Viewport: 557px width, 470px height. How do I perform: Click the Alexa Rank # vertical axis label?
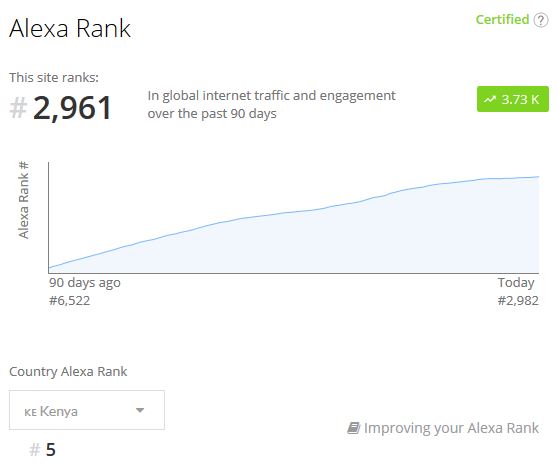23,200
